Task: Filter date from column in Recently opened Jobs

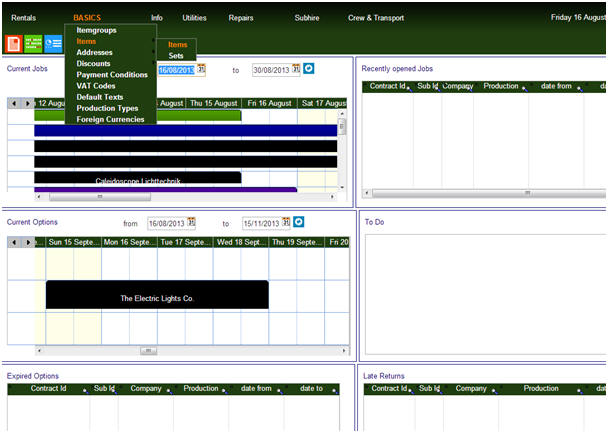Action: point(580,89)
